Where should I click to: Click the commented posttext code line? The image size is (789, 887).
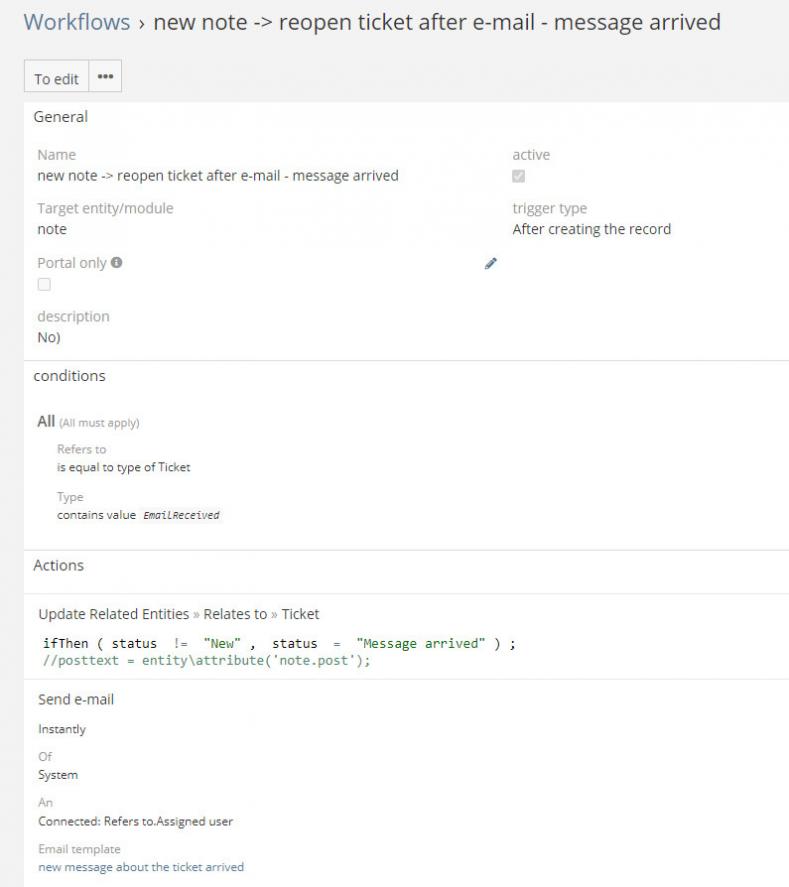pos(207,661)
